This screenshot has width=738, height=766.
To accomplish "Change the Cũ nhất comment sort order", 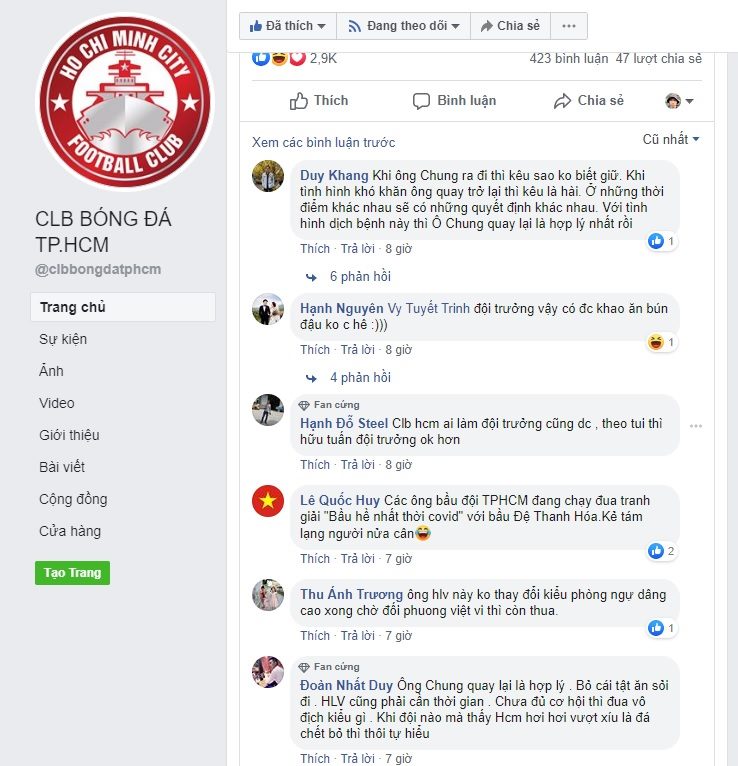I will tap(671, 139).
